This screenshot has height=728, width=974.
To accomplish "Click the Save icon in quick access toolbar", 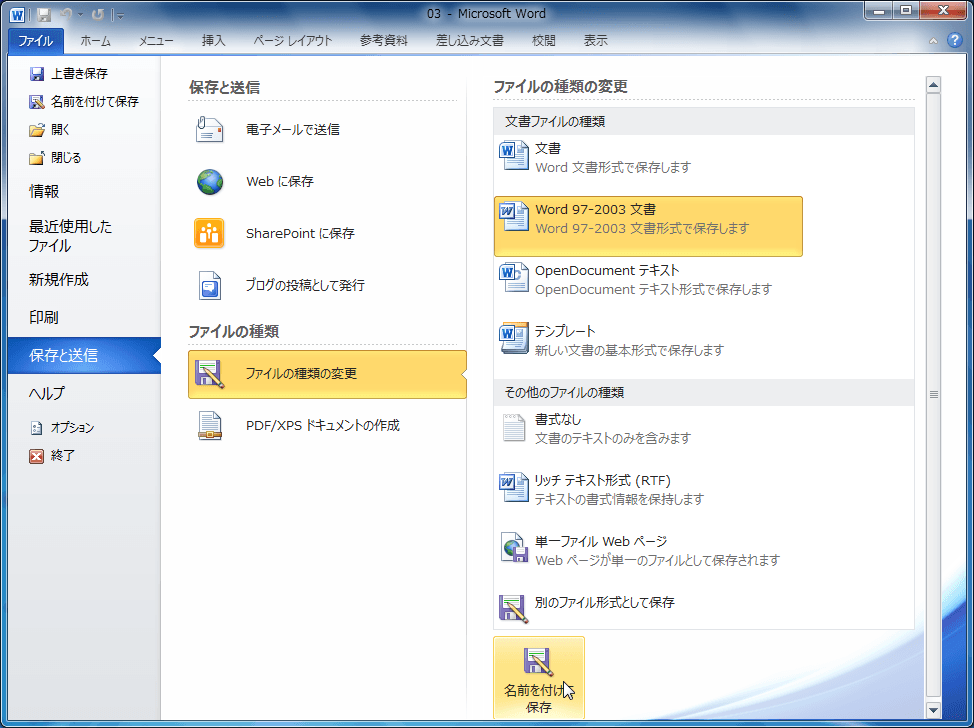I will pos(43,14).
